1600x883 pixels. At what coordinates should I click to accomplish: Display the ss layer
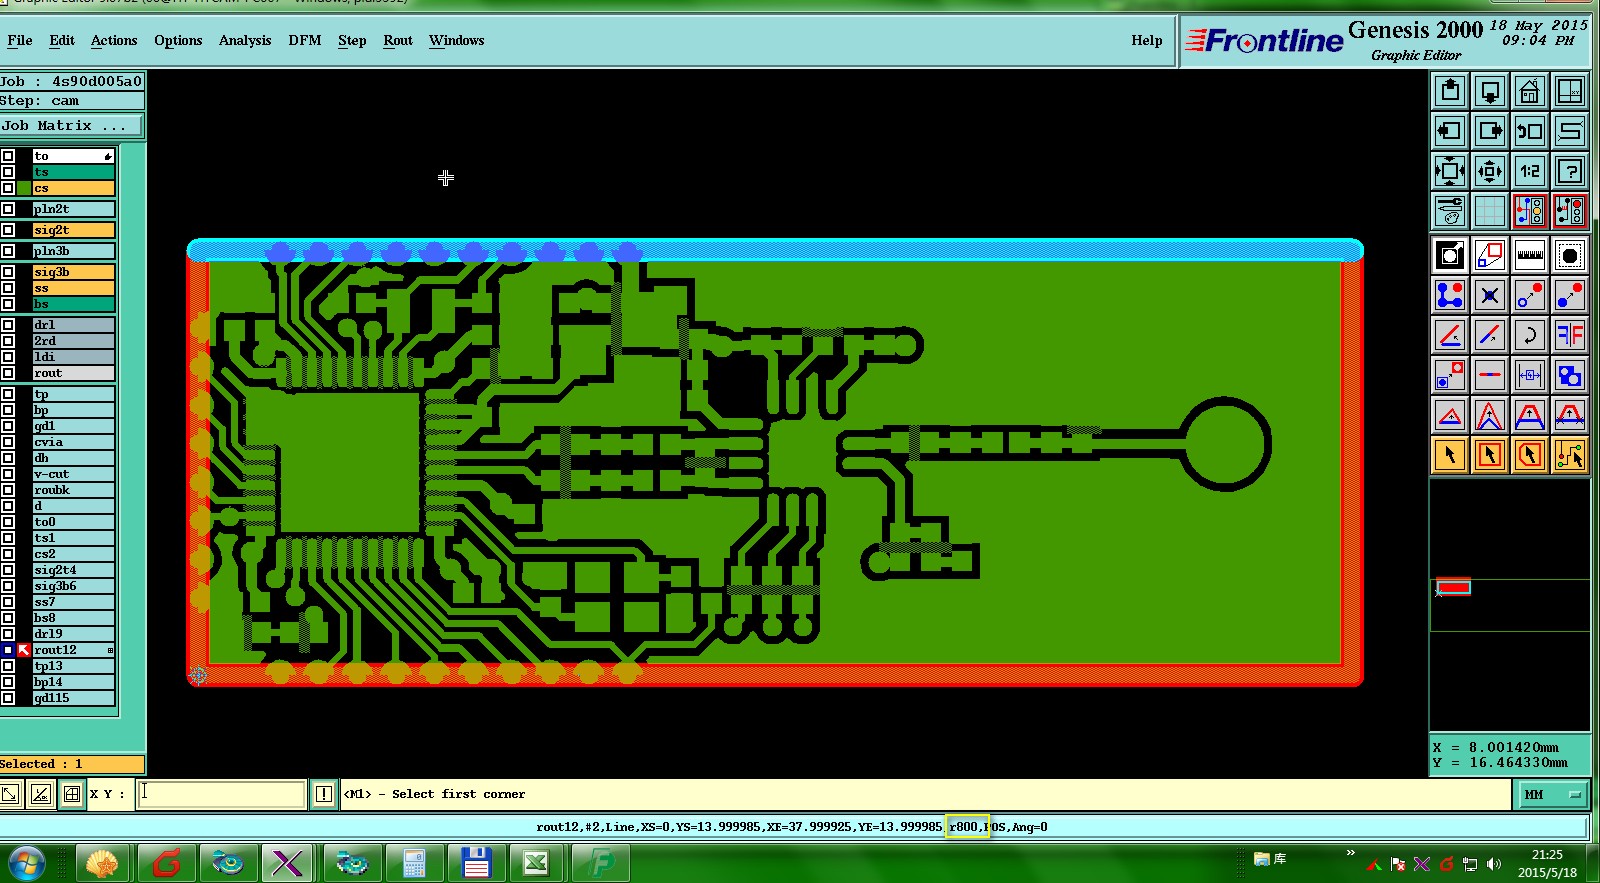(x=74, y=288)
